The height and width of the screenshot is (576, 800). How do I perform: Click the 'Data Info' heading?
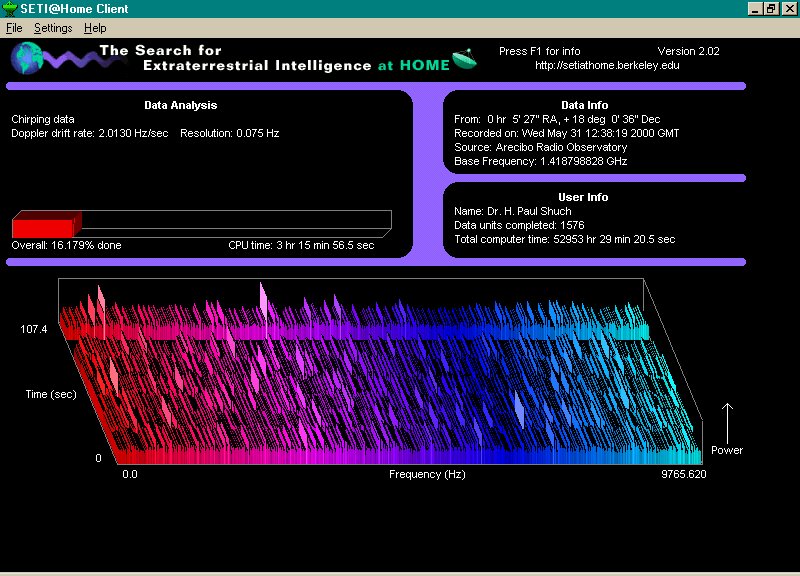tap(585, 105)
